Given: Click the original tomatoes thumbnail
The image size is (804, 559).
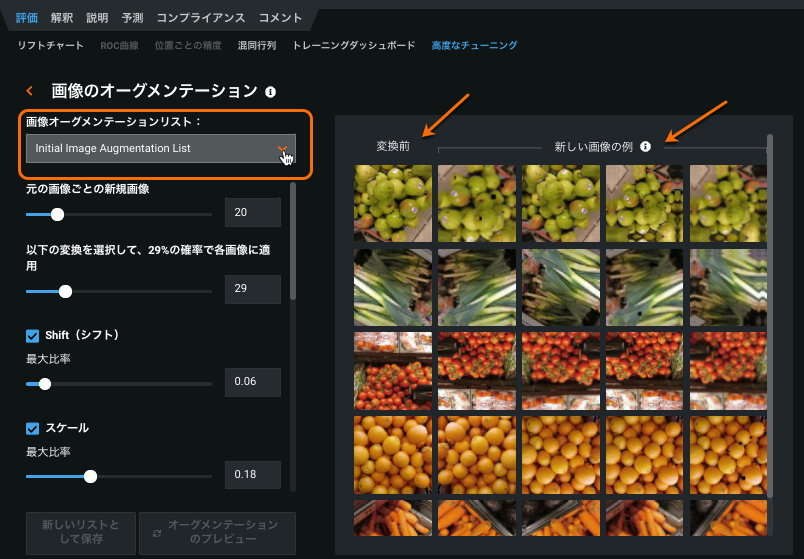Looking at the screenshot, I should coord(393,371).
